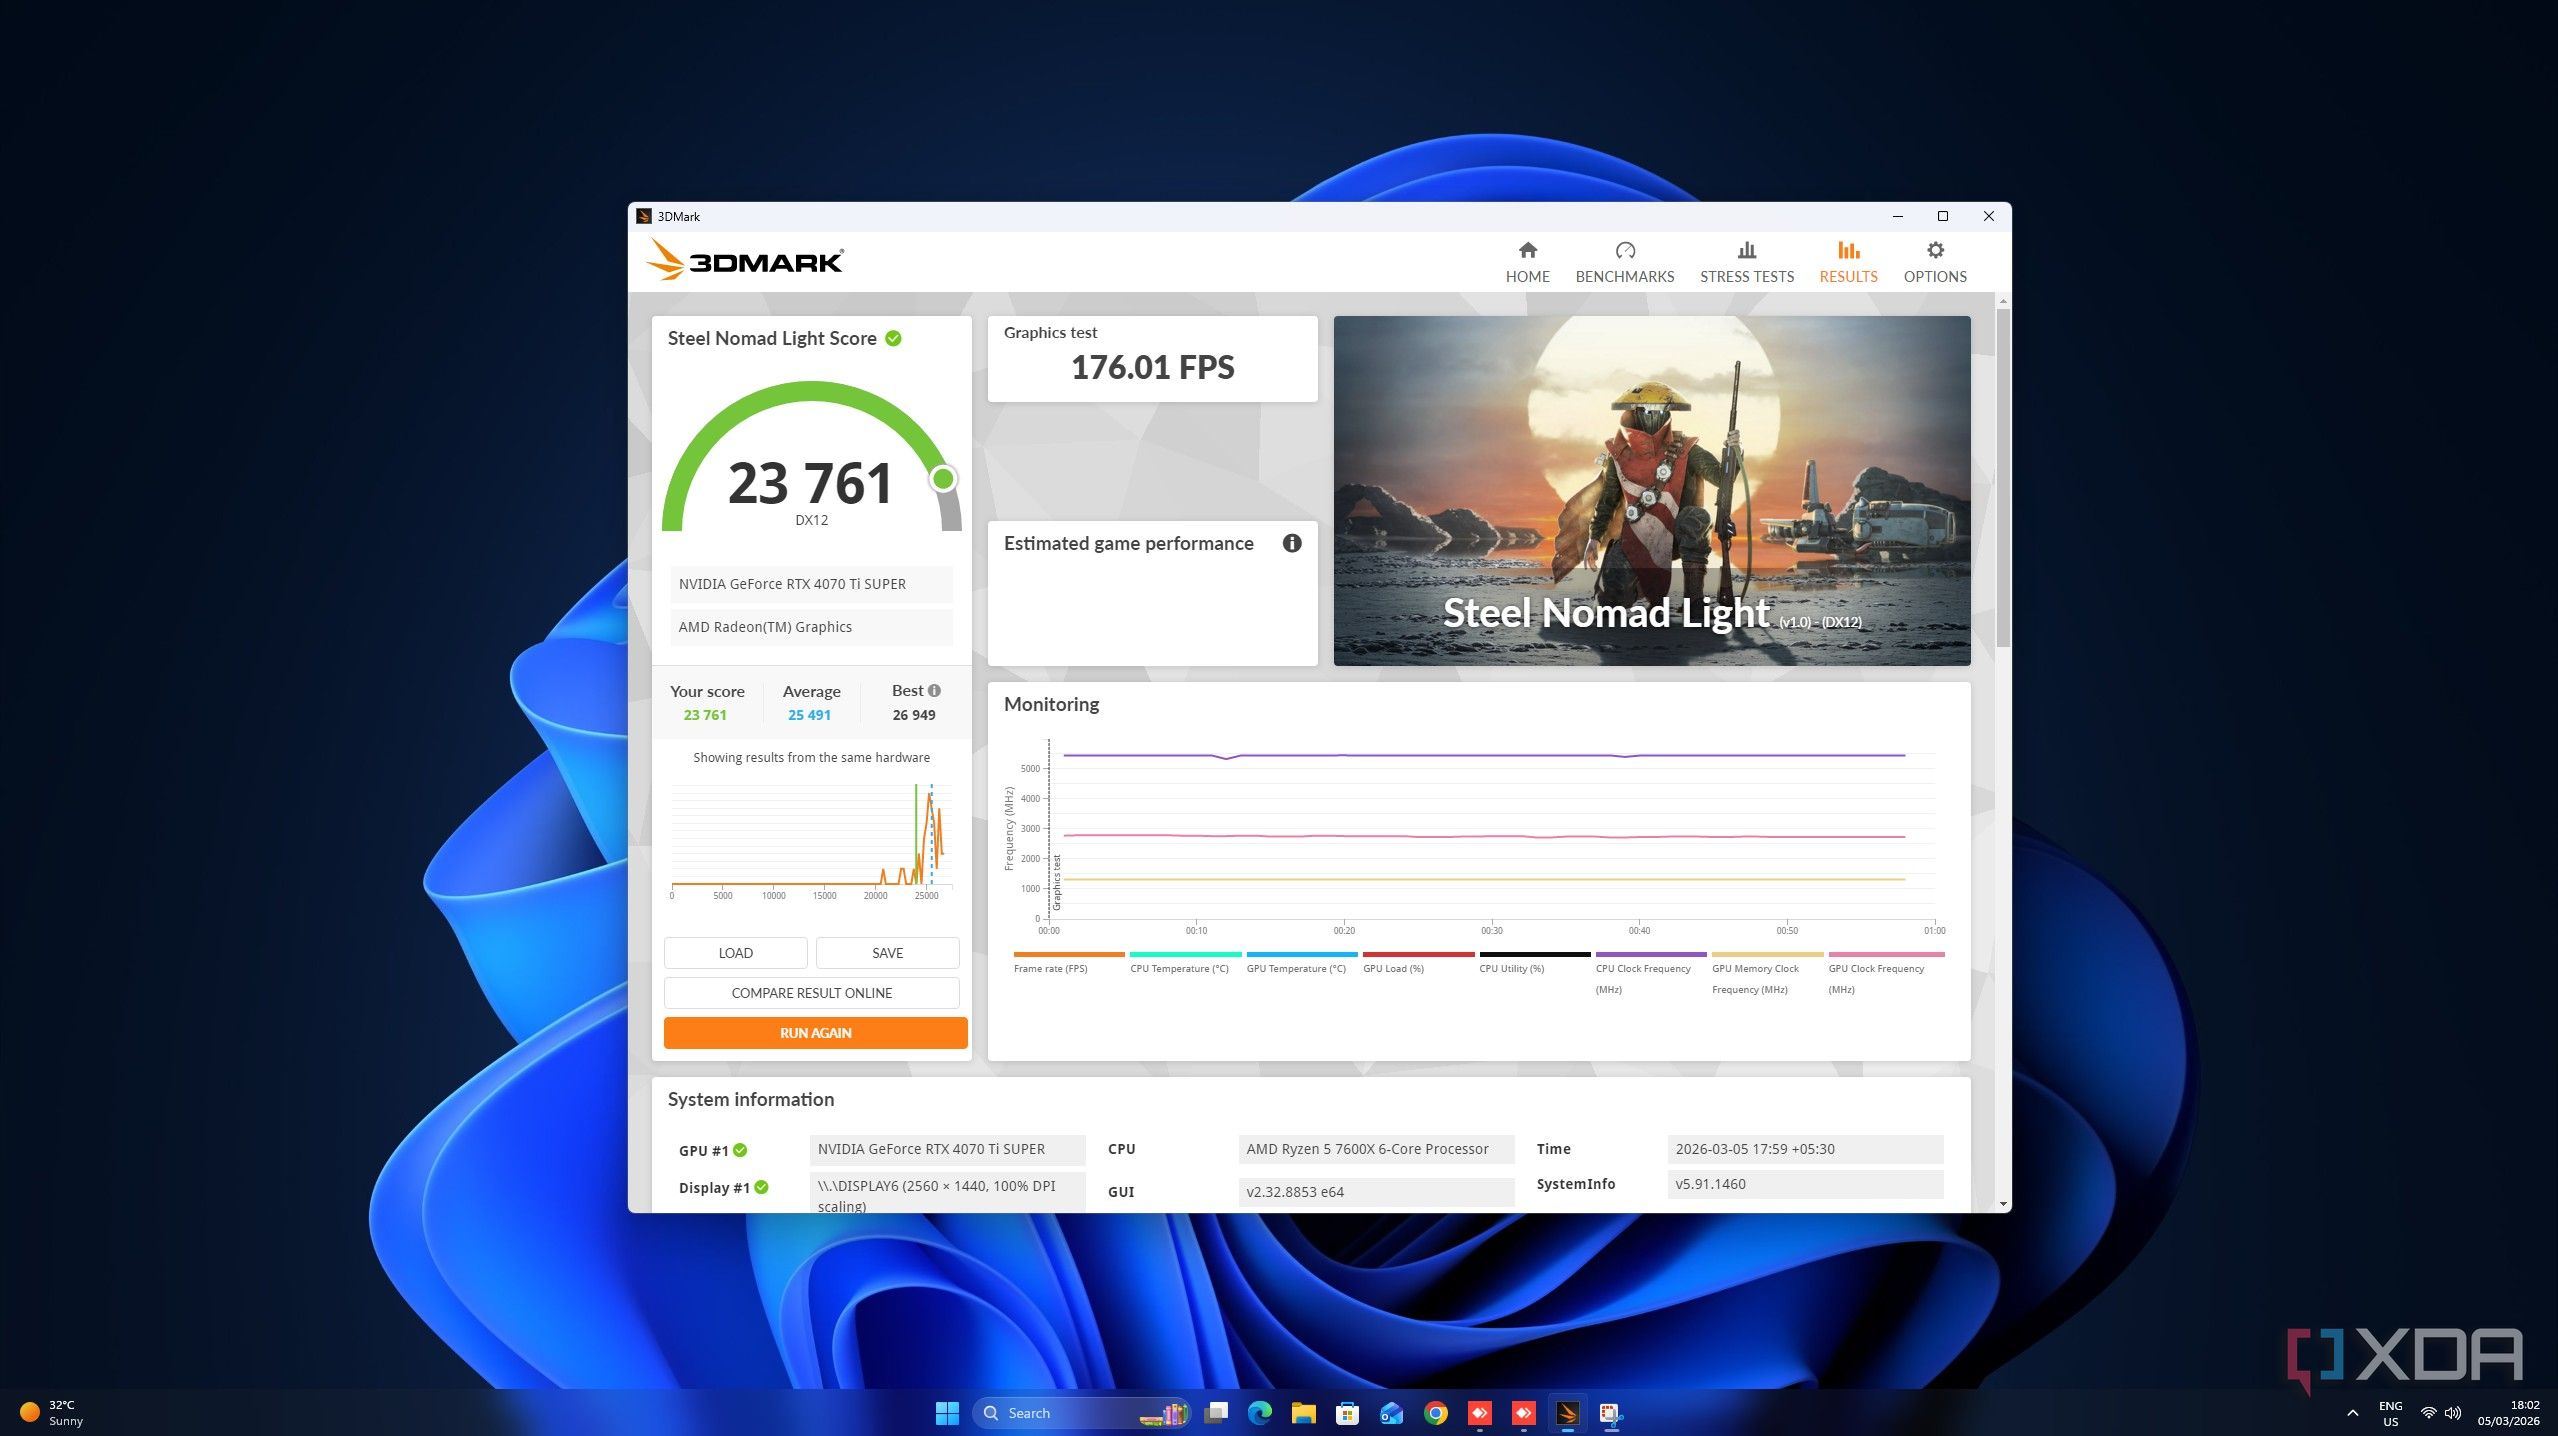Image resolution: width=2558 pixels, height=1436 pixels.
Task: Open the weather widget showing 32°C Sunny
Action: tap(52, 1413)
